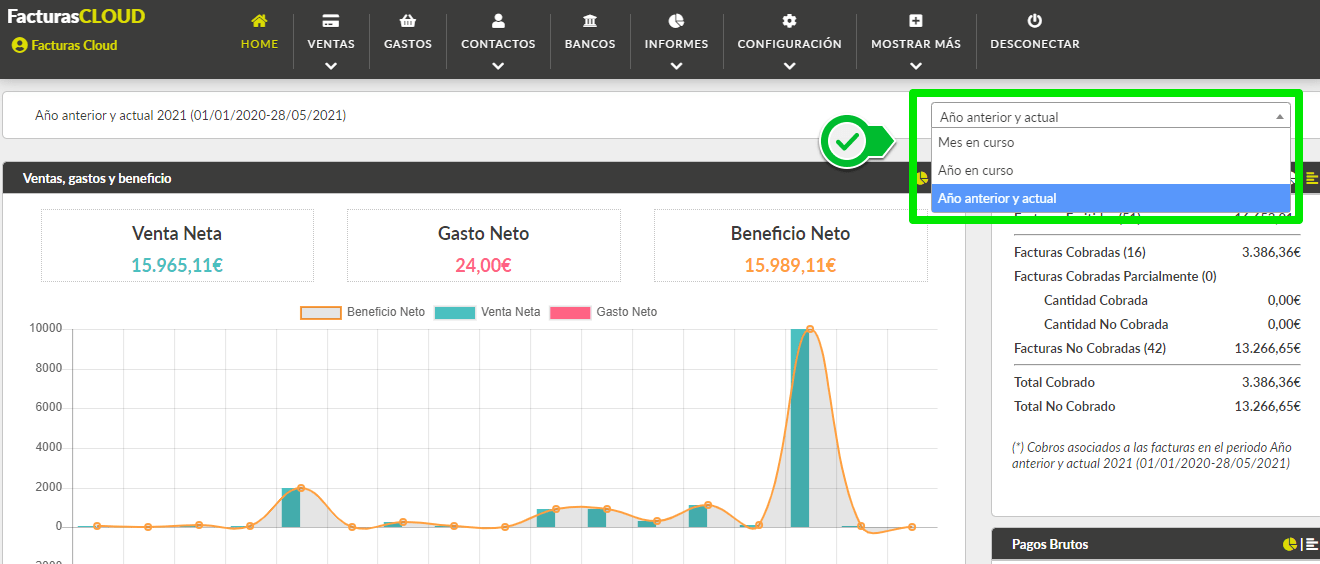Image resolution: width=1320 pixels, height=564 pixels.
Task: Open the Año anterior y actual period selector
Action: [1111, 117]
